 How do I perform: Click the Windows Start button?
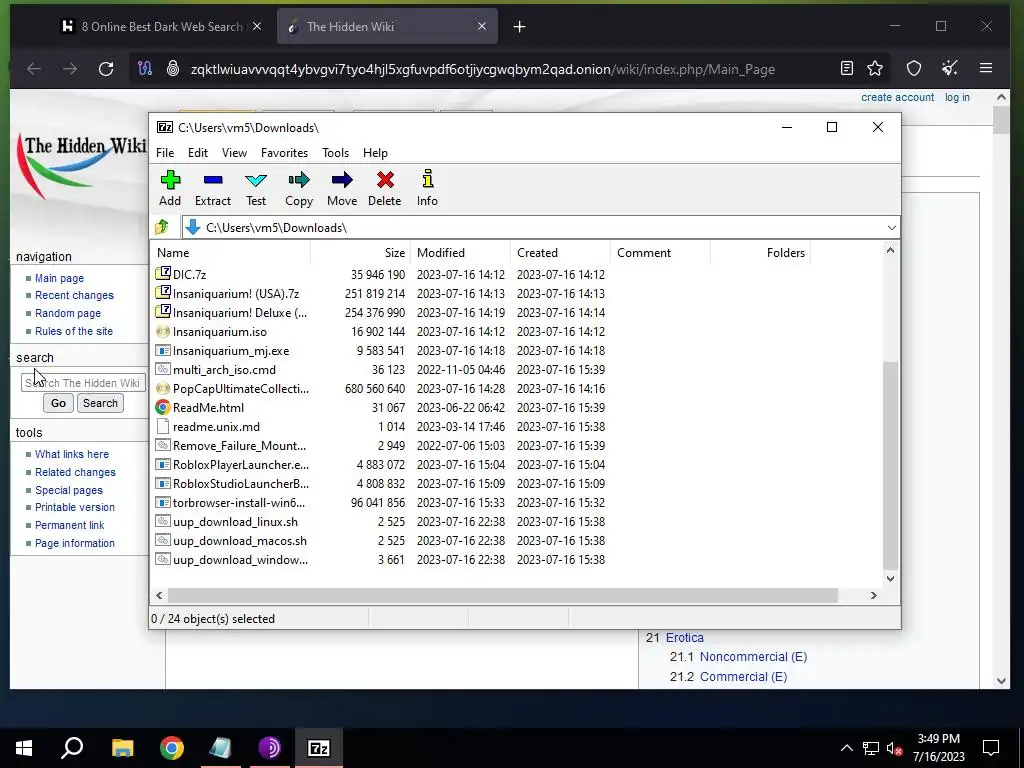coord(24,748)
